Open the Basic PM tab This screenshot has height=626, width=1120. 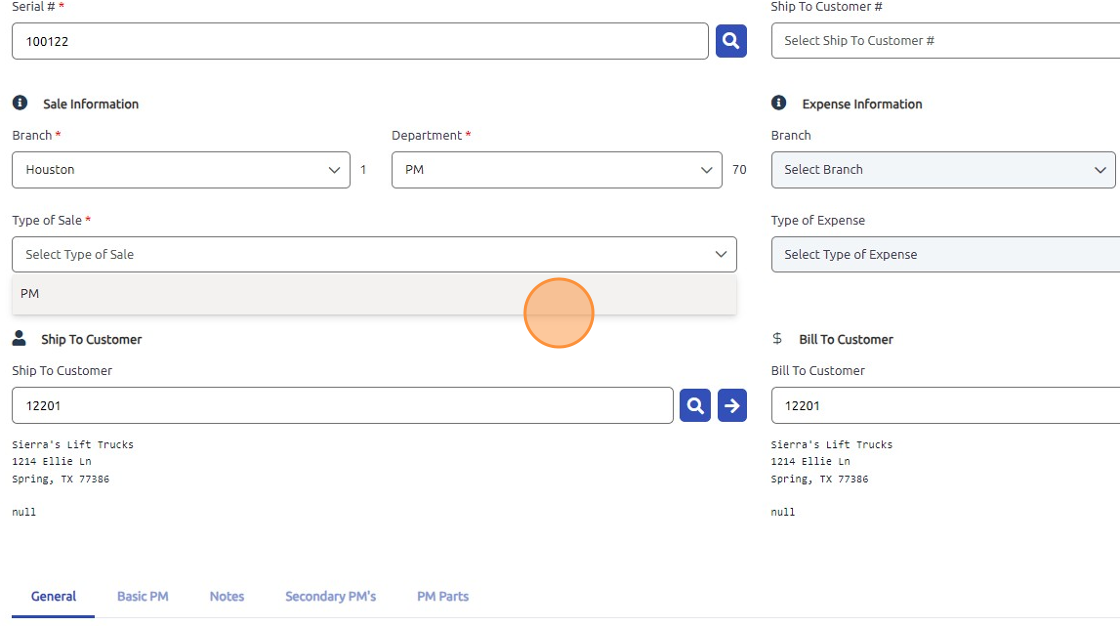tap(143, 596)
